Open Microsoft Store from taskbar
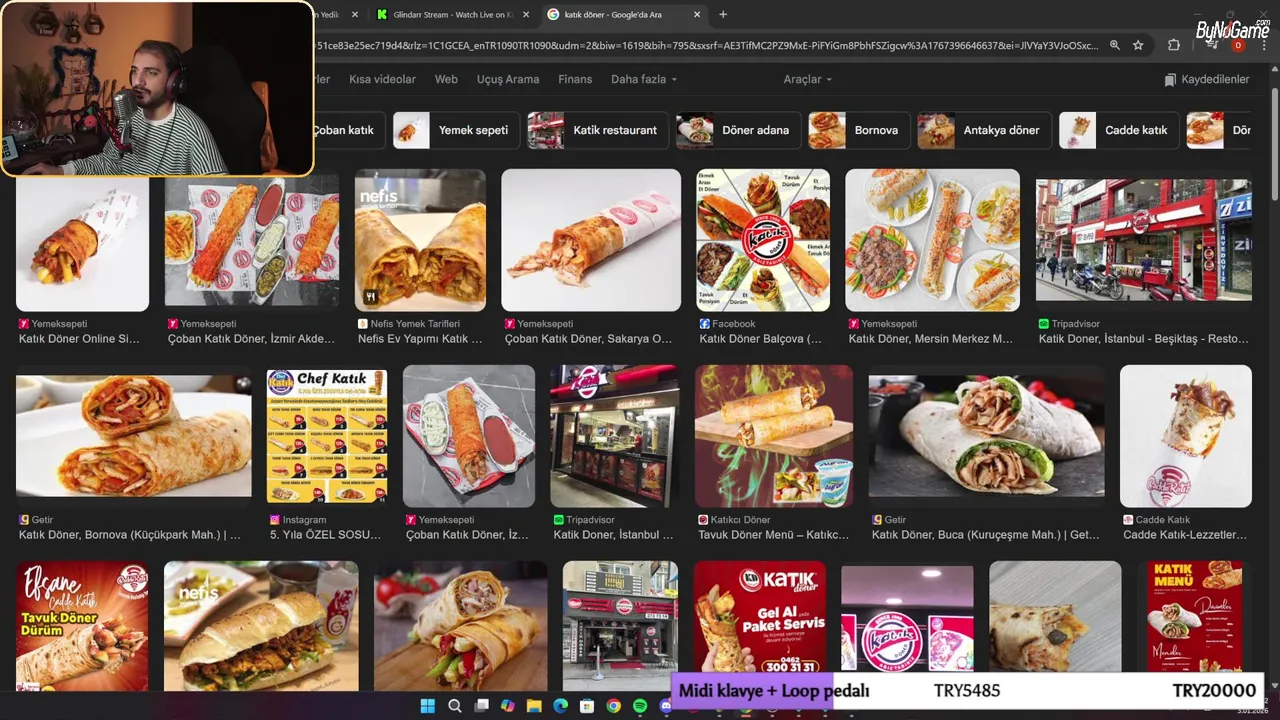 [x=587, y=706]
